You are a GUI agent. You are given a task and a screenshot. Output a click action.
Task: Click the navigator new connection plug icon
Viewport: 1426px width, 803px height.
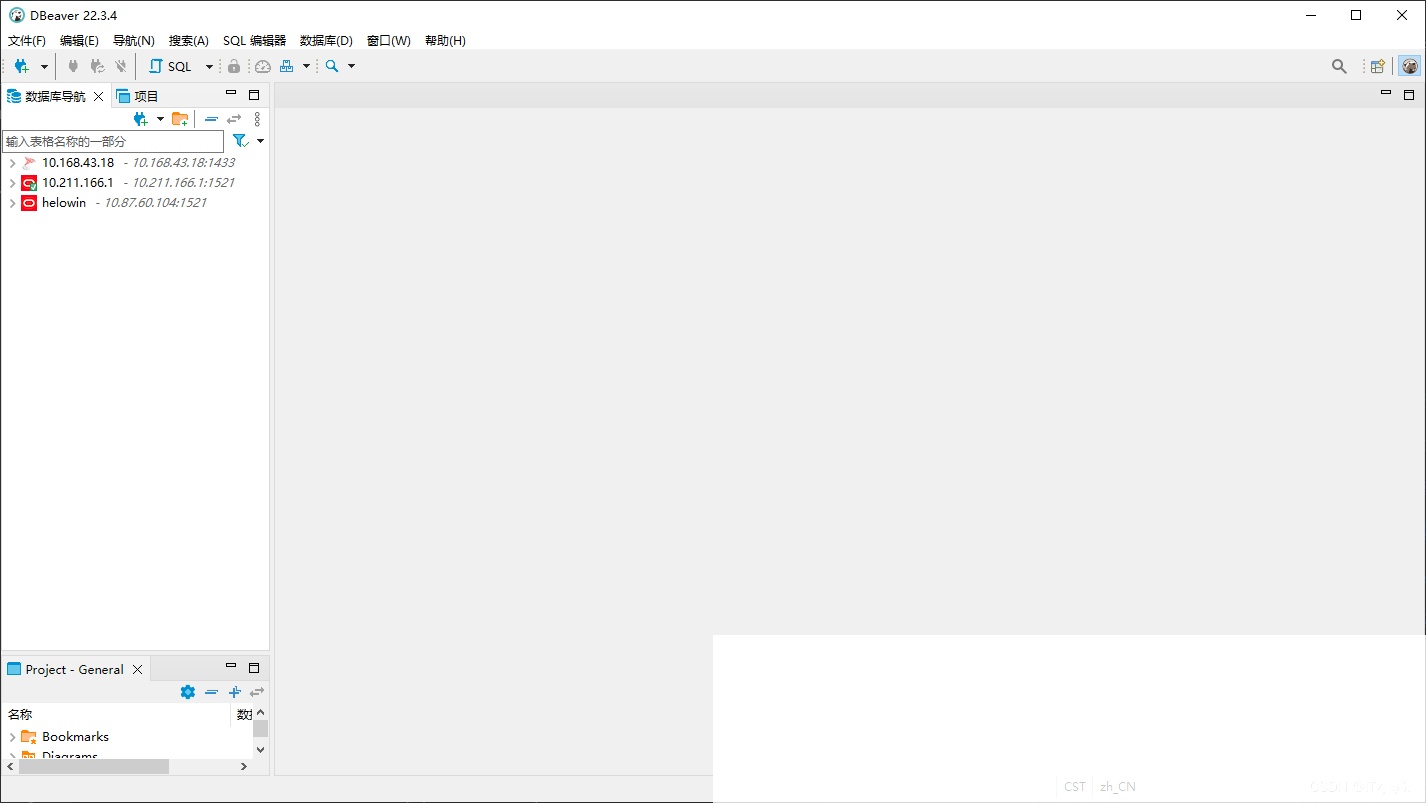140,119
